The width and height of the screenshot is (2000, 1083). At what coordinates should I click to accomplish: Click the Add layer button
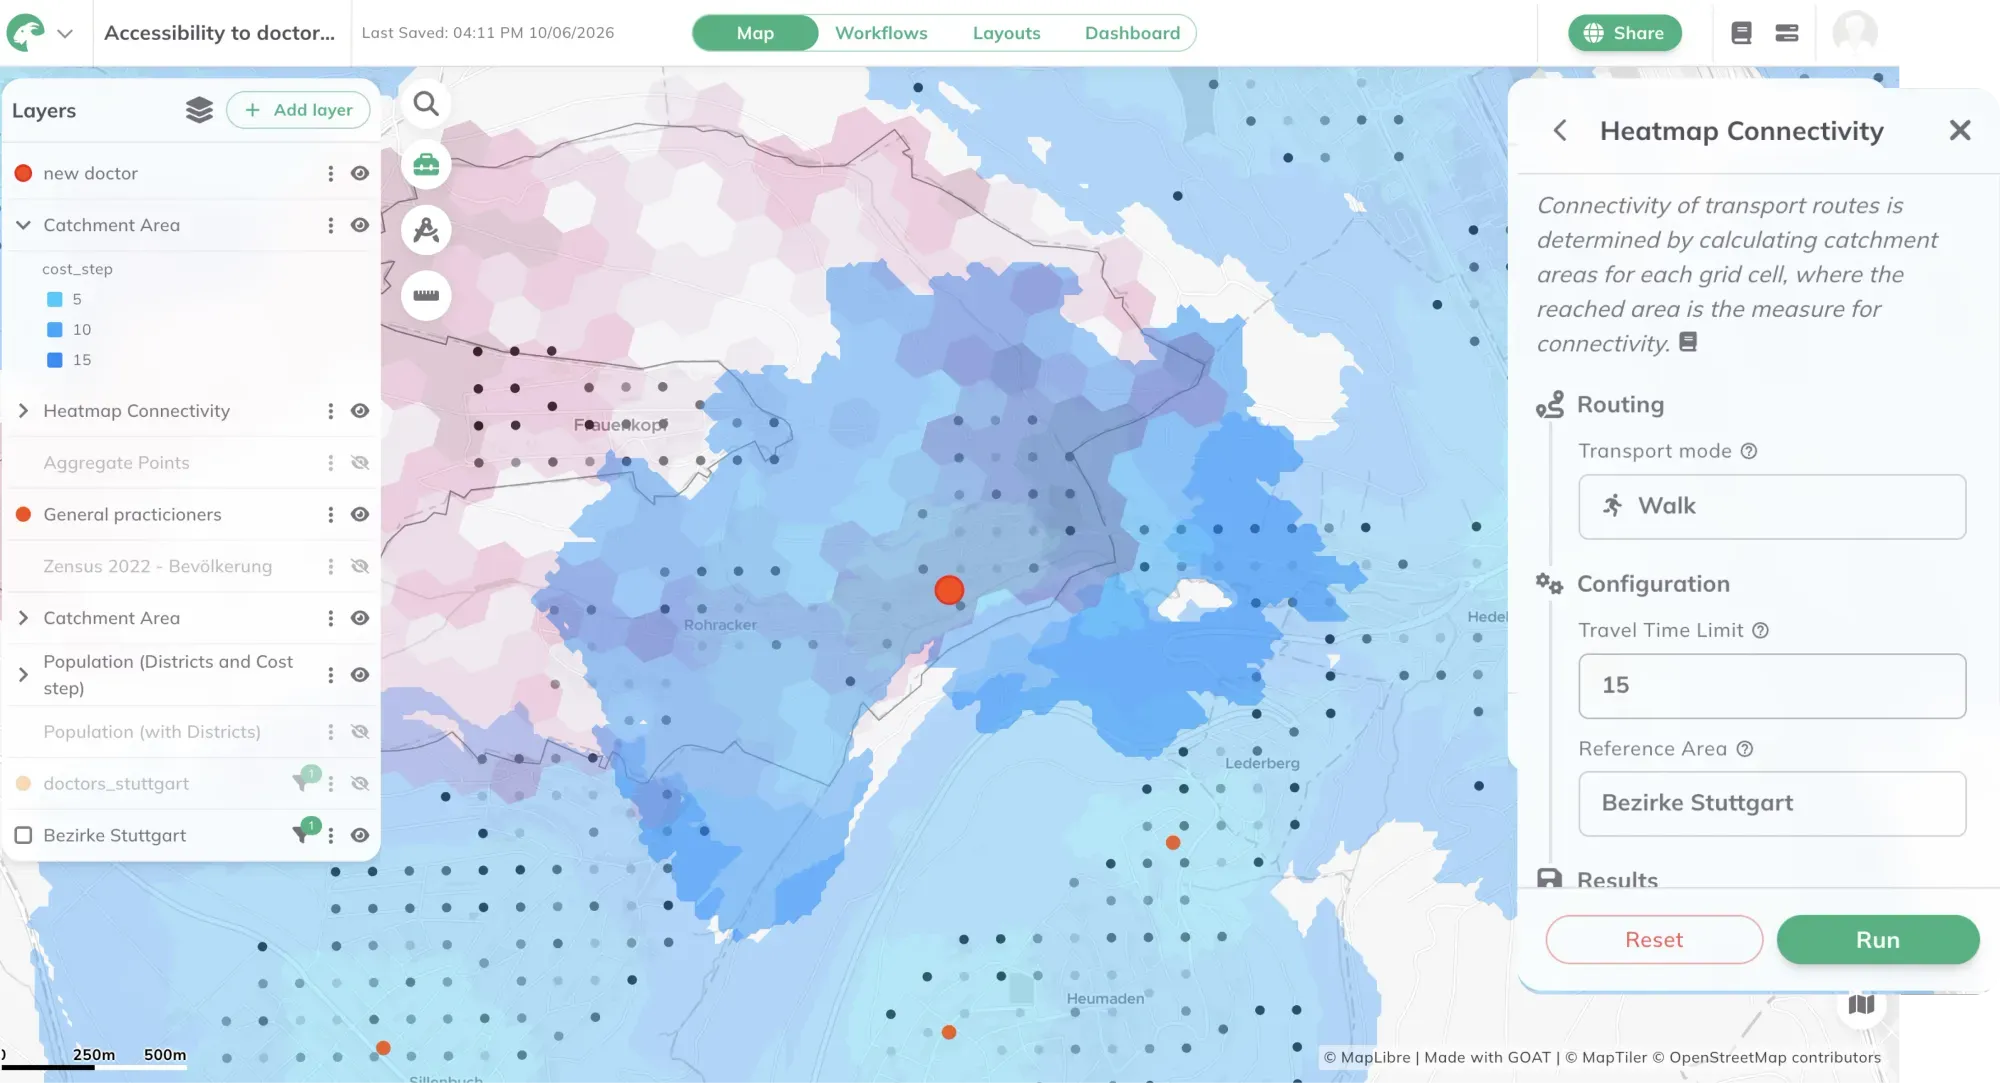(x=298, y=110)
